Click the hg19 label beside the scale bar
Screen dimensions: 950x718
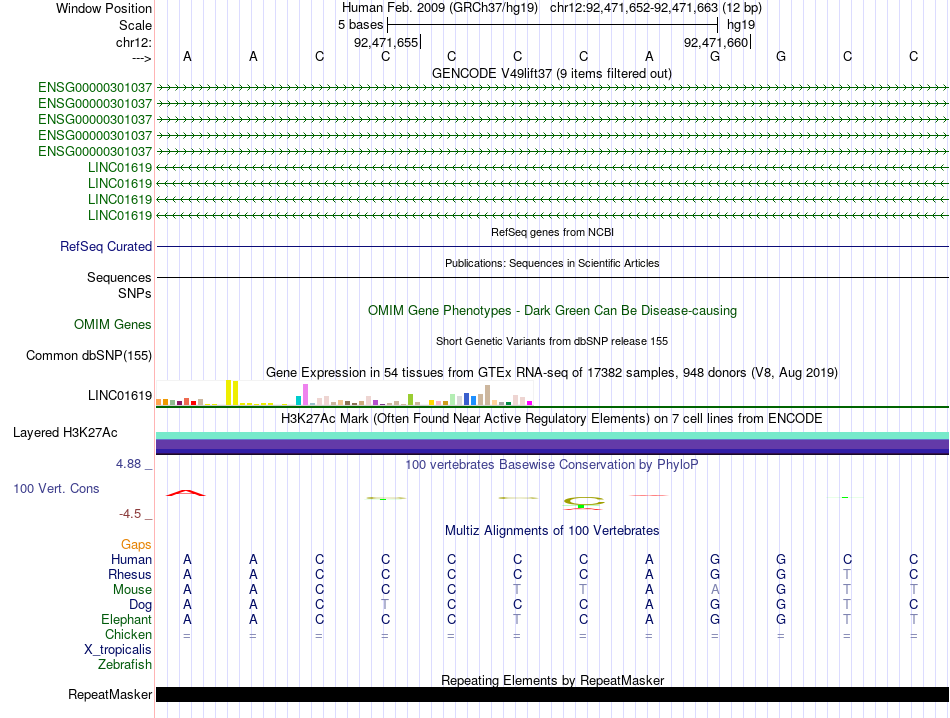point(740,25)
